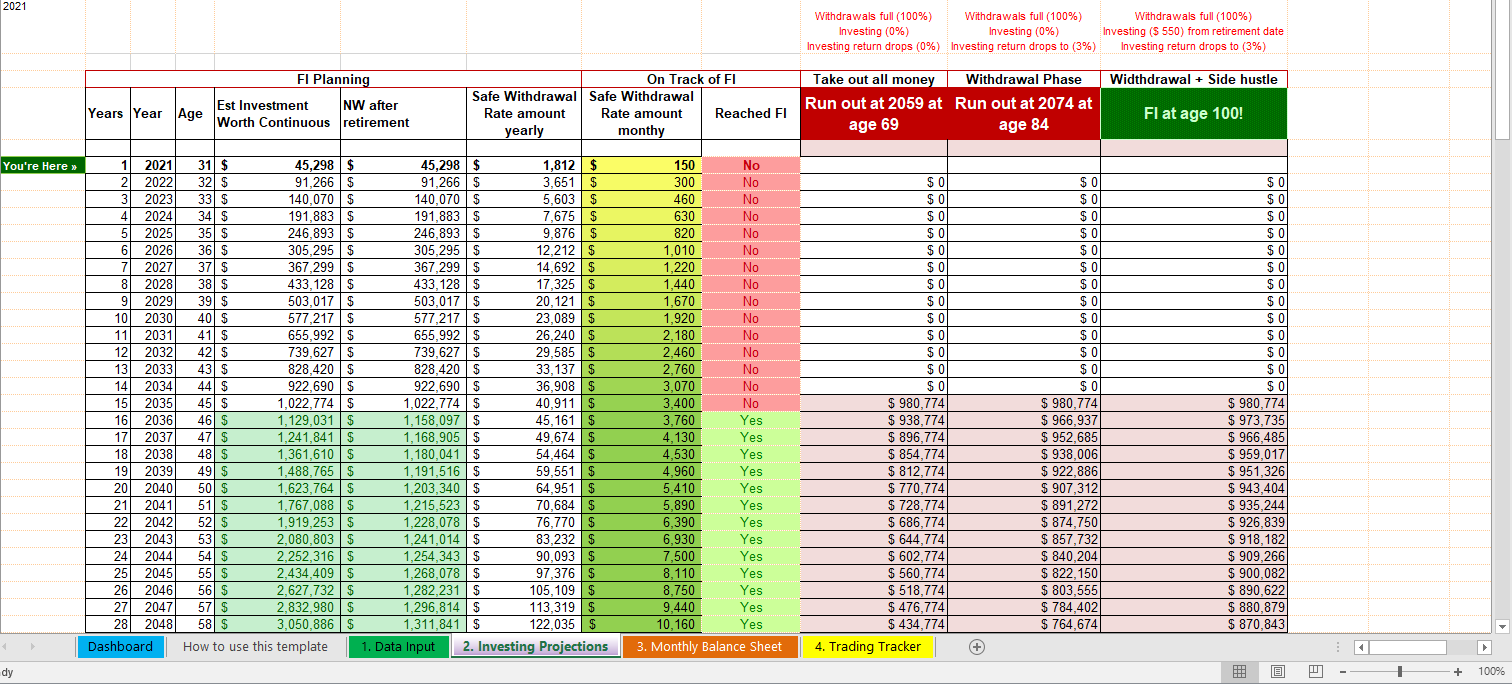
Task: Click vertical scrollbar down arrow
Action: coord(1502,627)
